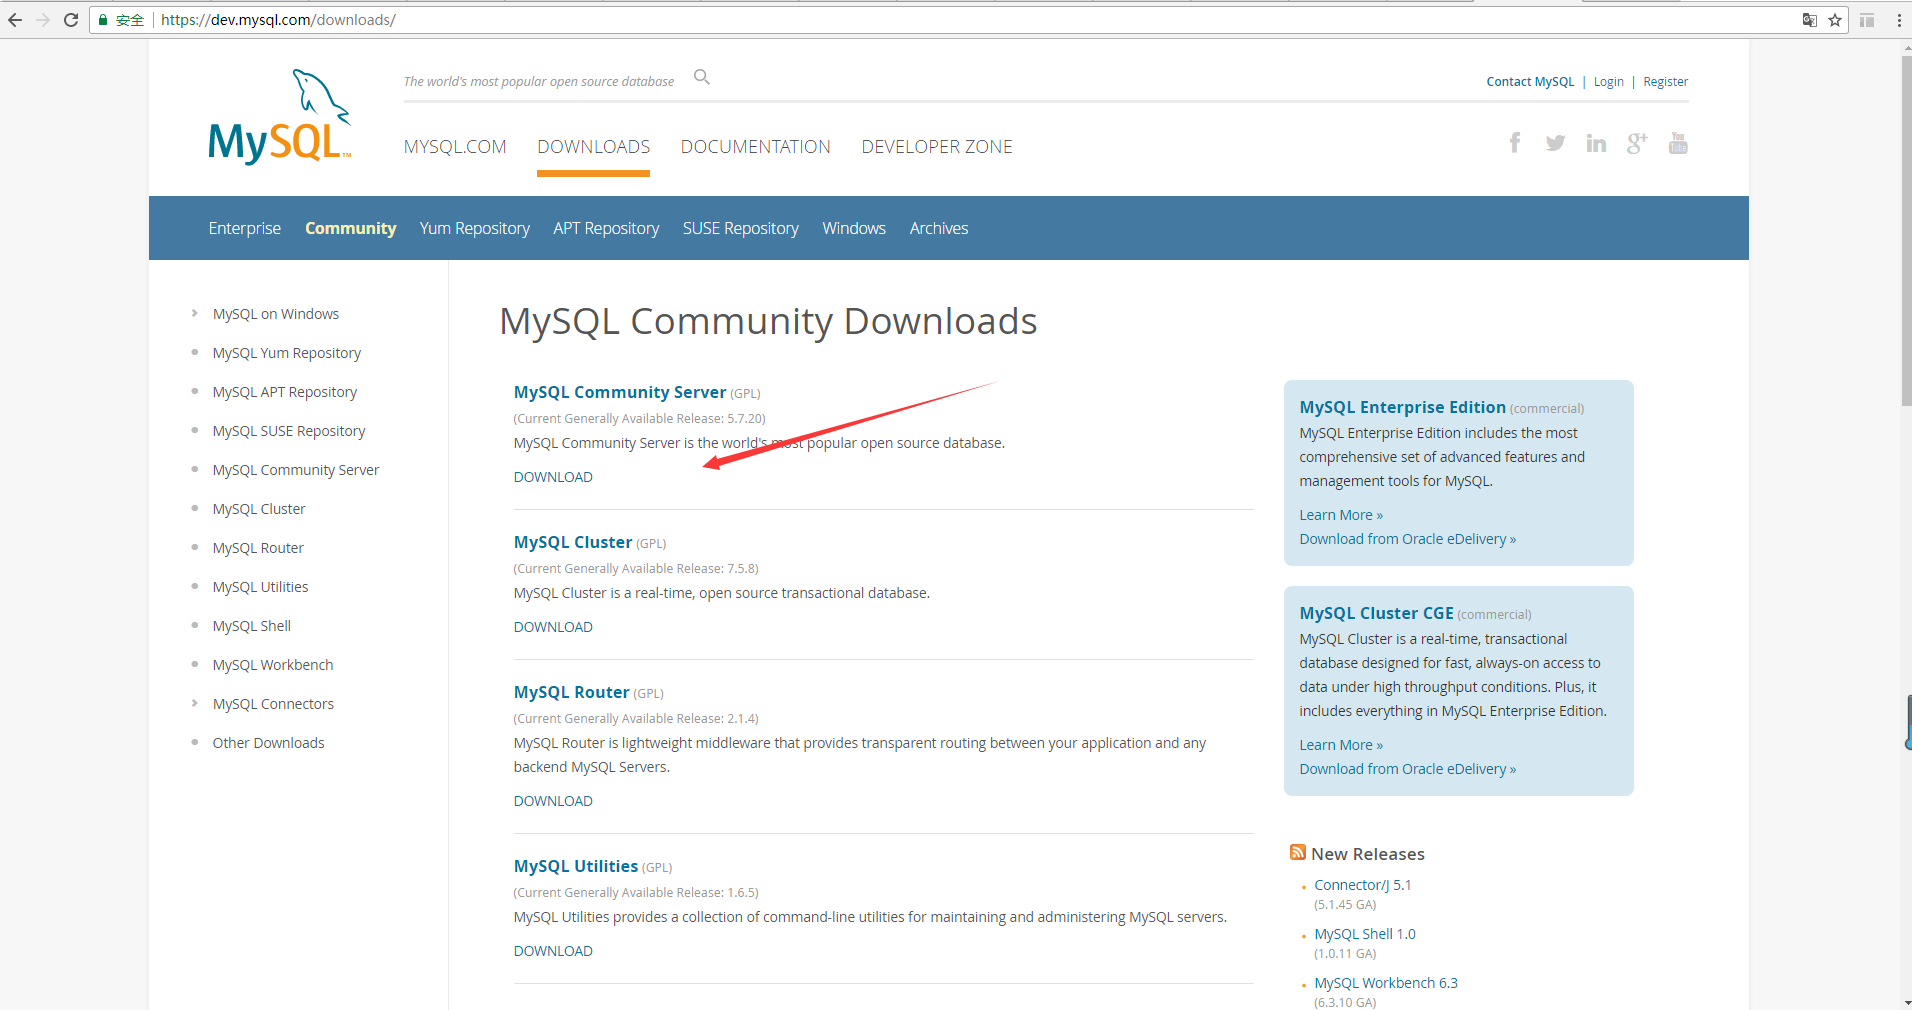The width and height of the screenshot is (1912, 1010).
Task: Click the vertical scrollbar thumb
Action: pyautogui.click(x=1906, y=230)
